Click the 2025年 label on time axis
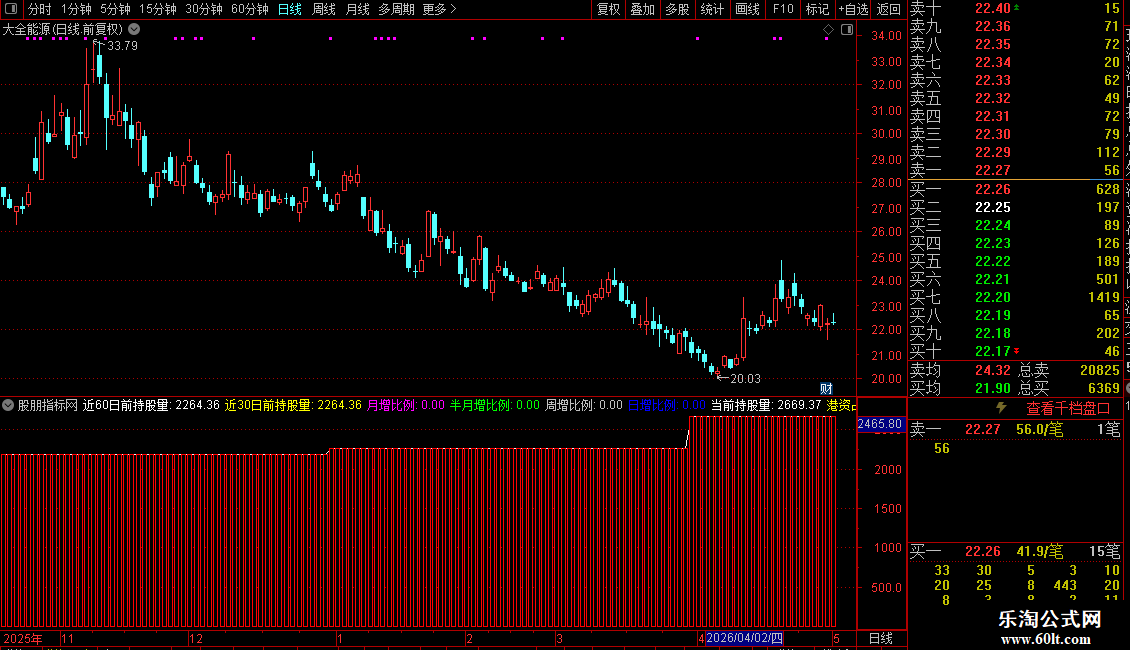The height and width of the screenshot is (650, 1130). coord(22,638)
